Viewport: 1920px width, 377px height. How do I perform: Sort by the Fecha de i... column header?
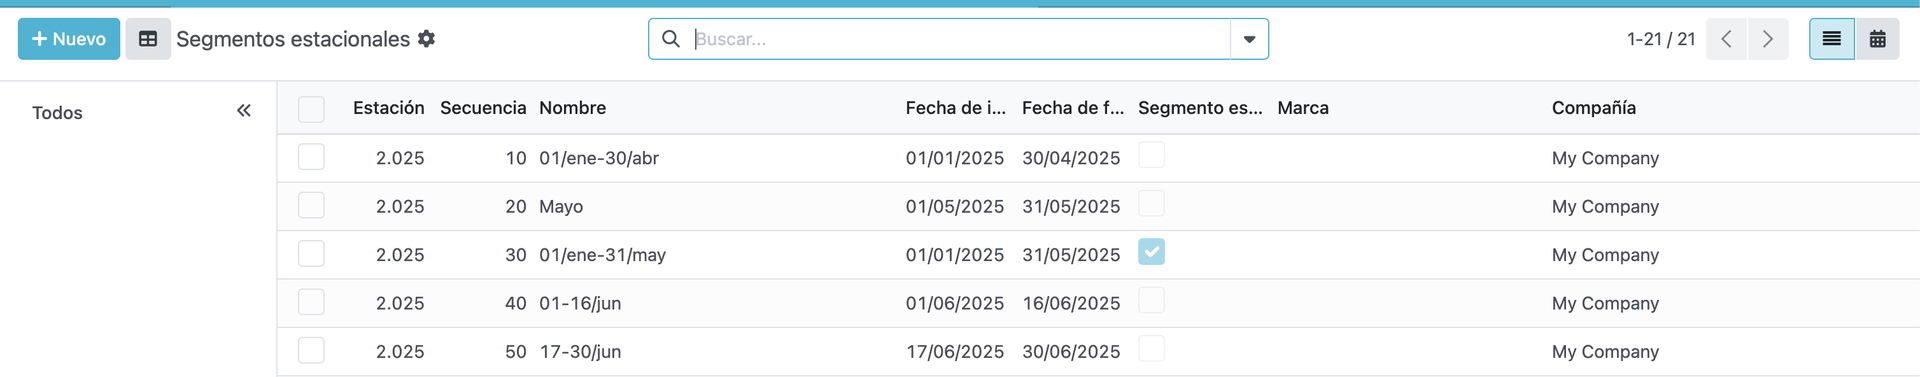(x=955, y=108)
